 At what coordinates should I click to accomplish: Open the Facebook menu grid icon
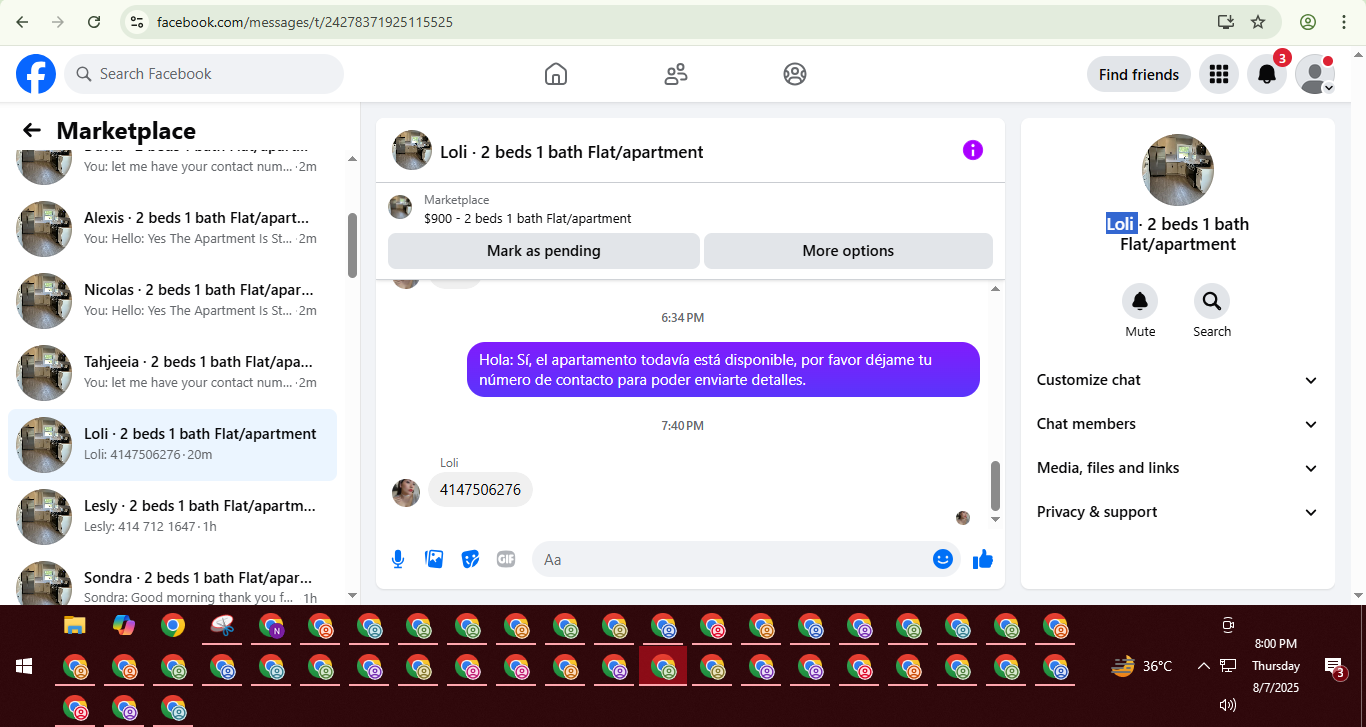coord(1218,74)
